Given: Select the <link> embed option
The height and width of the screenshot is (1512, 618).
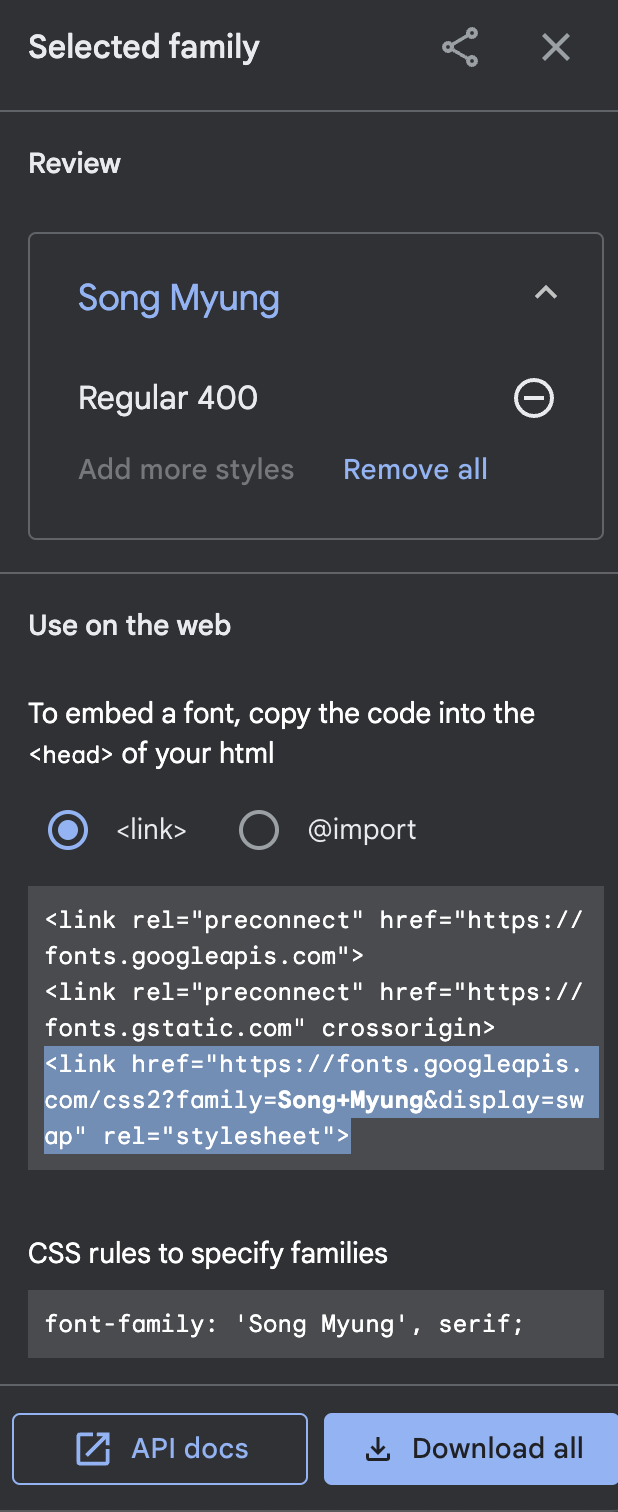Looking at the screenshot, I should pos(68,830).
